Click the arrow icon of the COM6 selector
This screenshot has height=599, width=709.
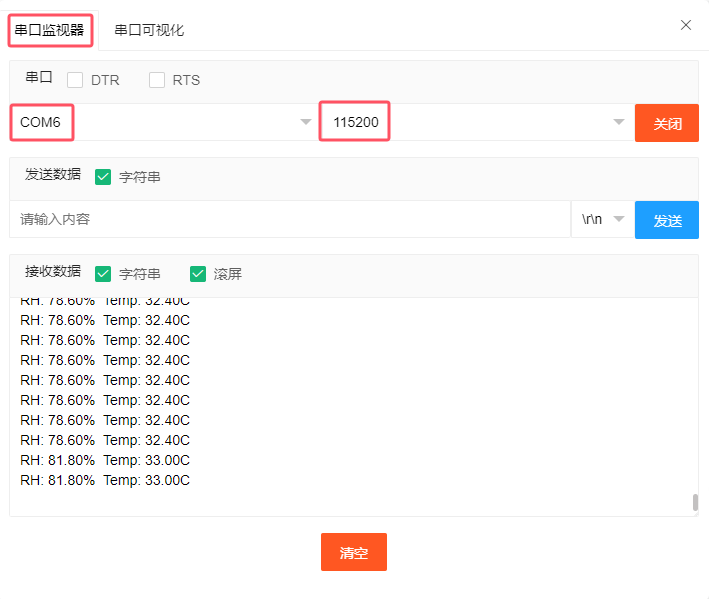click(x=305, y=123)
